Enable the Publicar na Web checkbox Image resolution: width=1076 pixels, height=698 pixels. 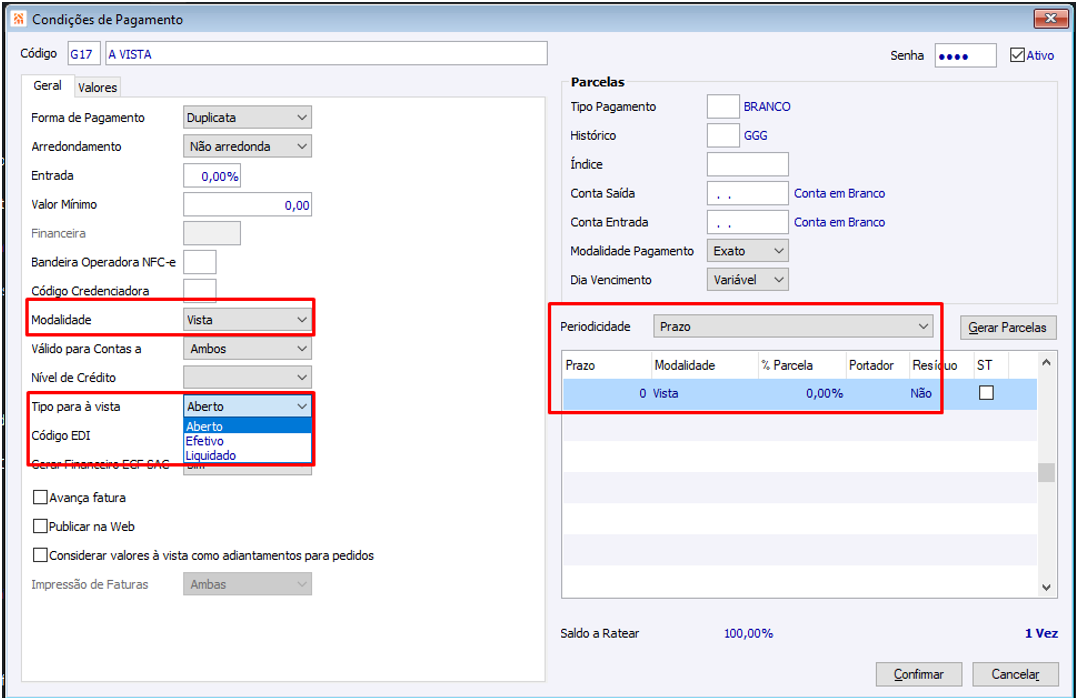[40, 526]
